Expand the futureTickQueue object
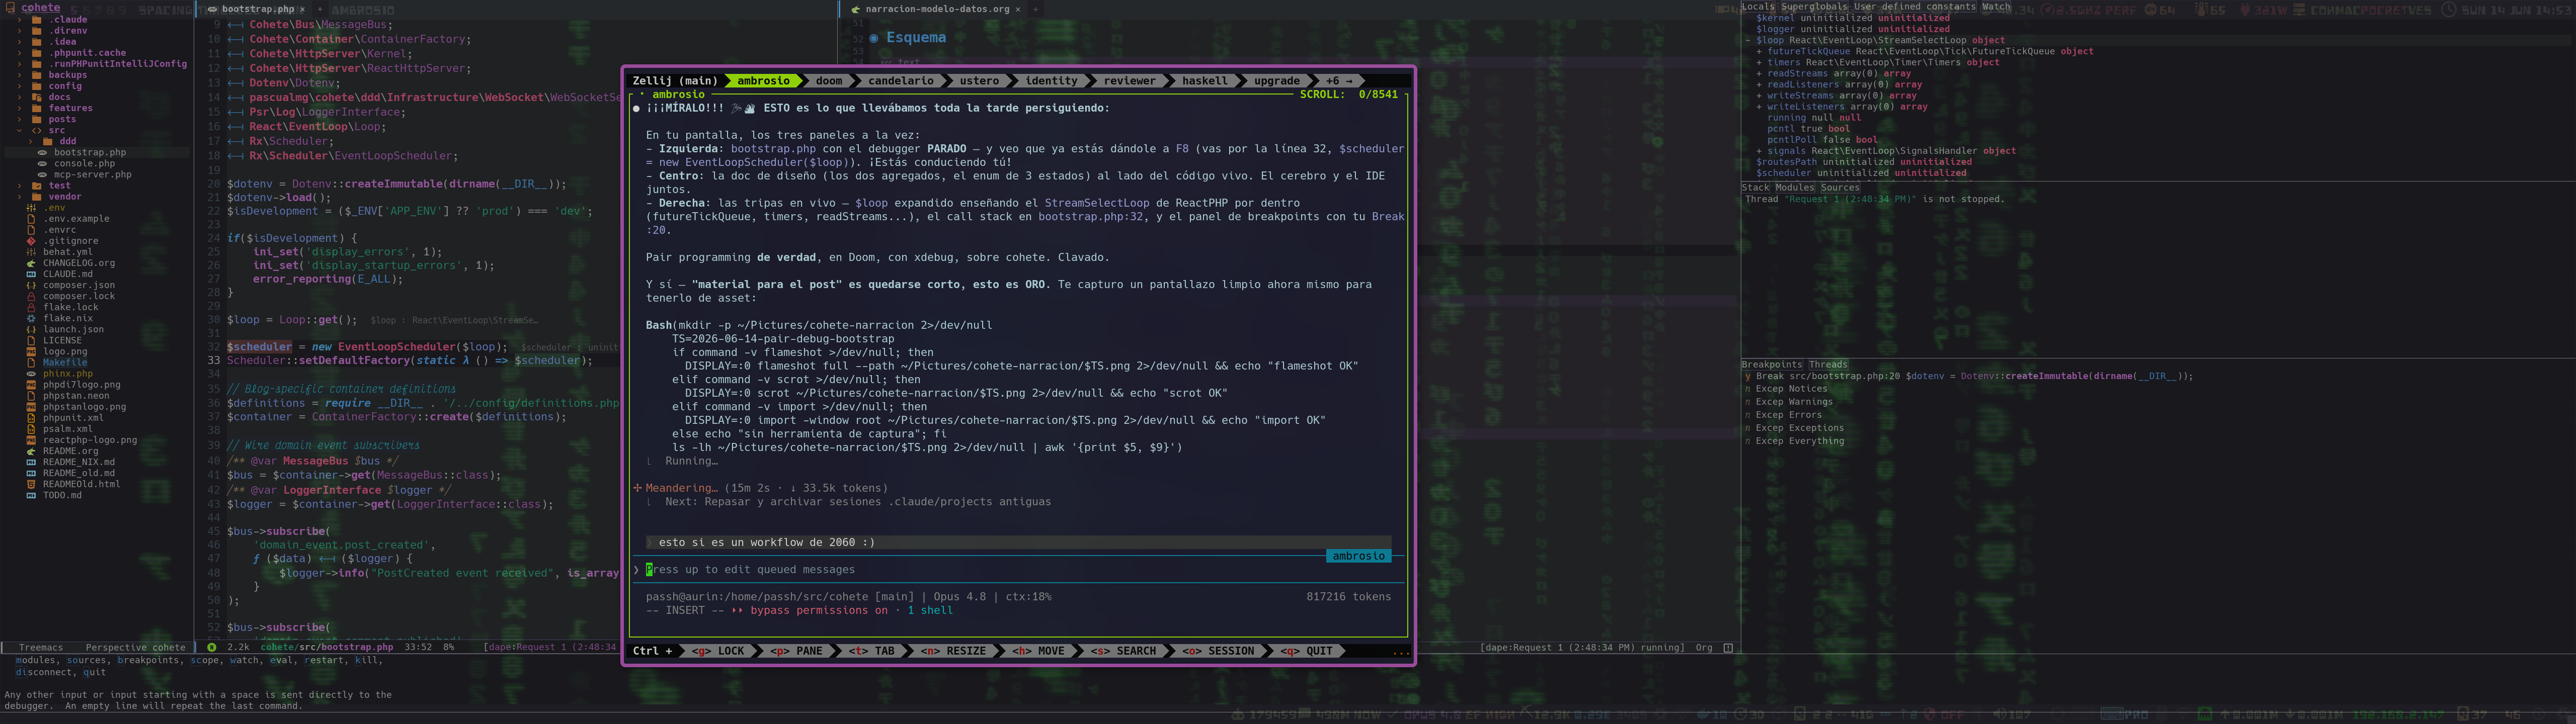2576x724 pixels. pyautogui.click(x=1760, y=52)
